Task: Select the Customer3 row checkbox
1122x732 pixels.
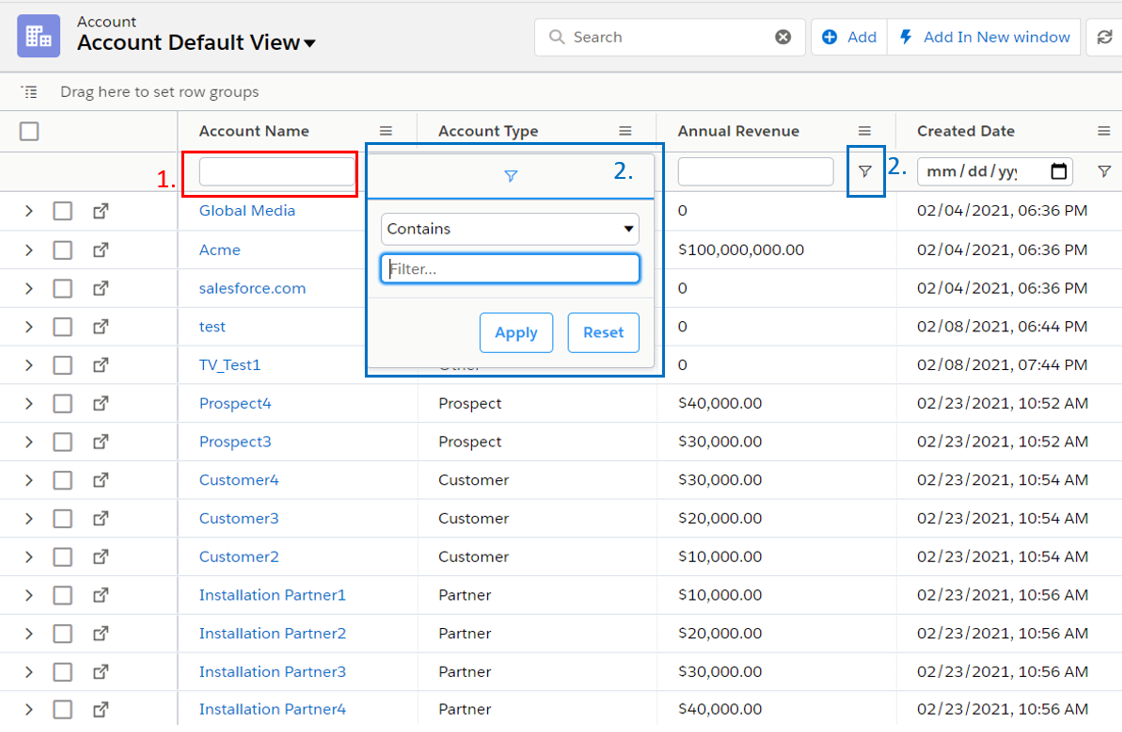Action: (x=63, y=518)
